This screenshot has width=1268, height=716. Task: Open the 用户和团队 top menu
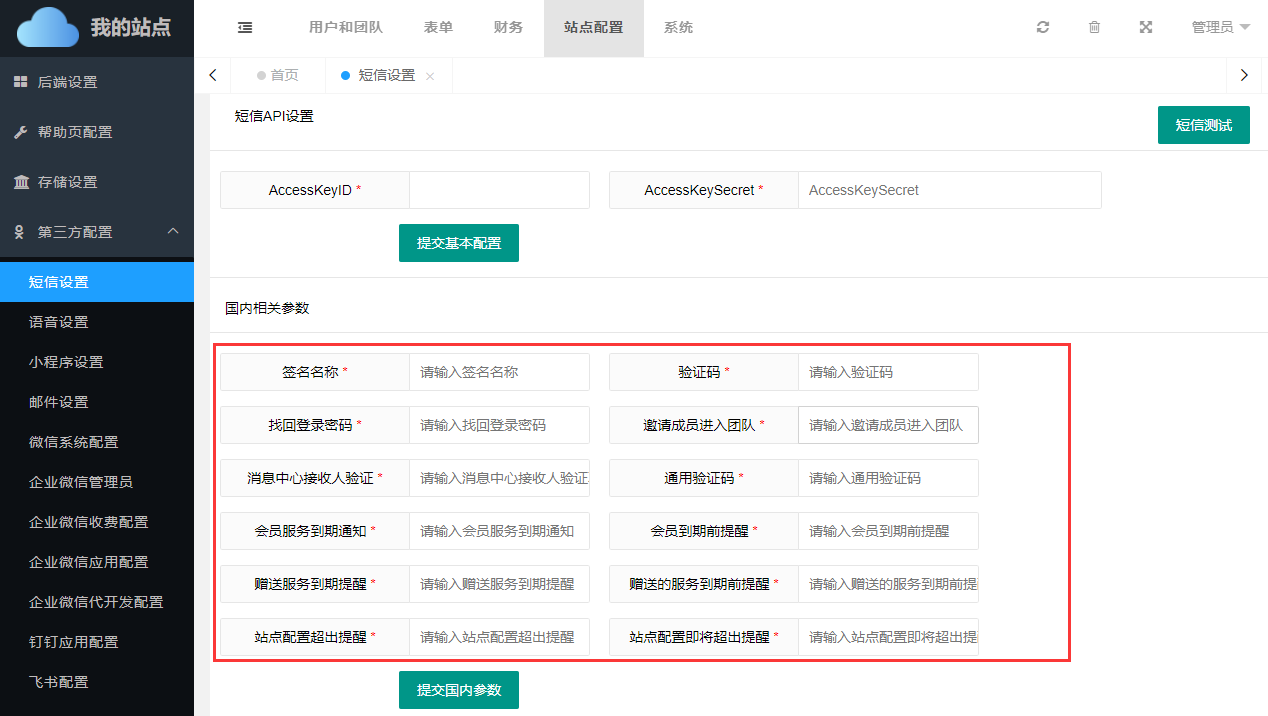click(x=346, y=28)
